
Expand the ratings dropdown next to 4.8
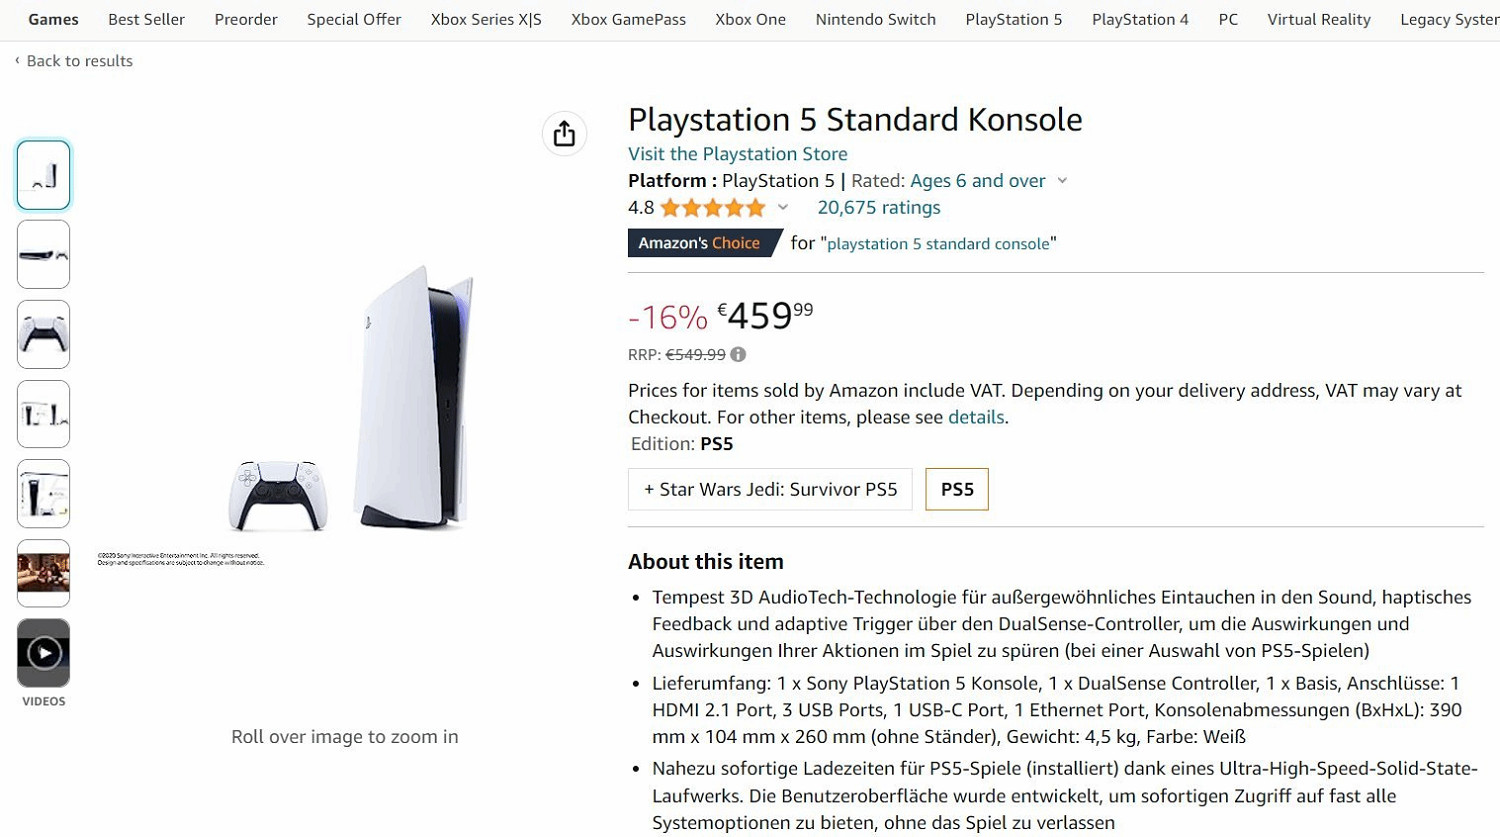pos(784,207)
